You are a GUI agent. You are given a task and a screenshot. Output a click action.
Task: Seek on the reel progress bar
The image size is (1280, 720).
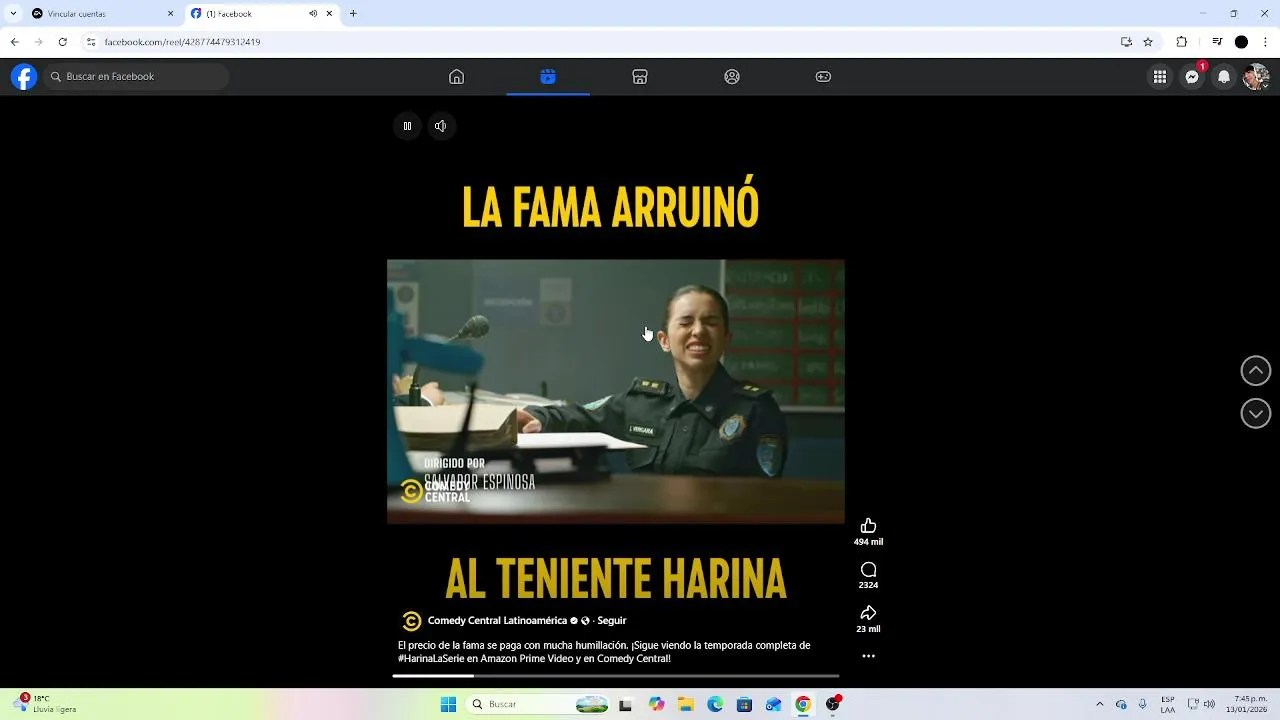[x=616, y=677]
